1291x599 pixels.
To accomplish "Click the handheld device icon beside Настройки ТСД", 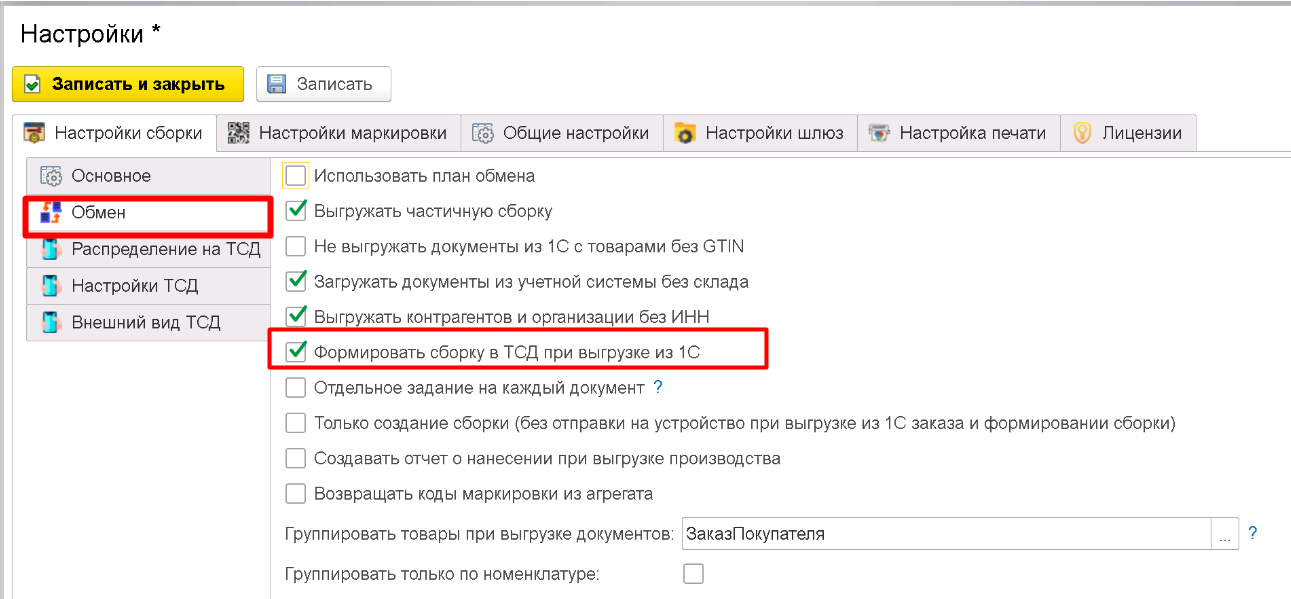I will pos(51,286).
